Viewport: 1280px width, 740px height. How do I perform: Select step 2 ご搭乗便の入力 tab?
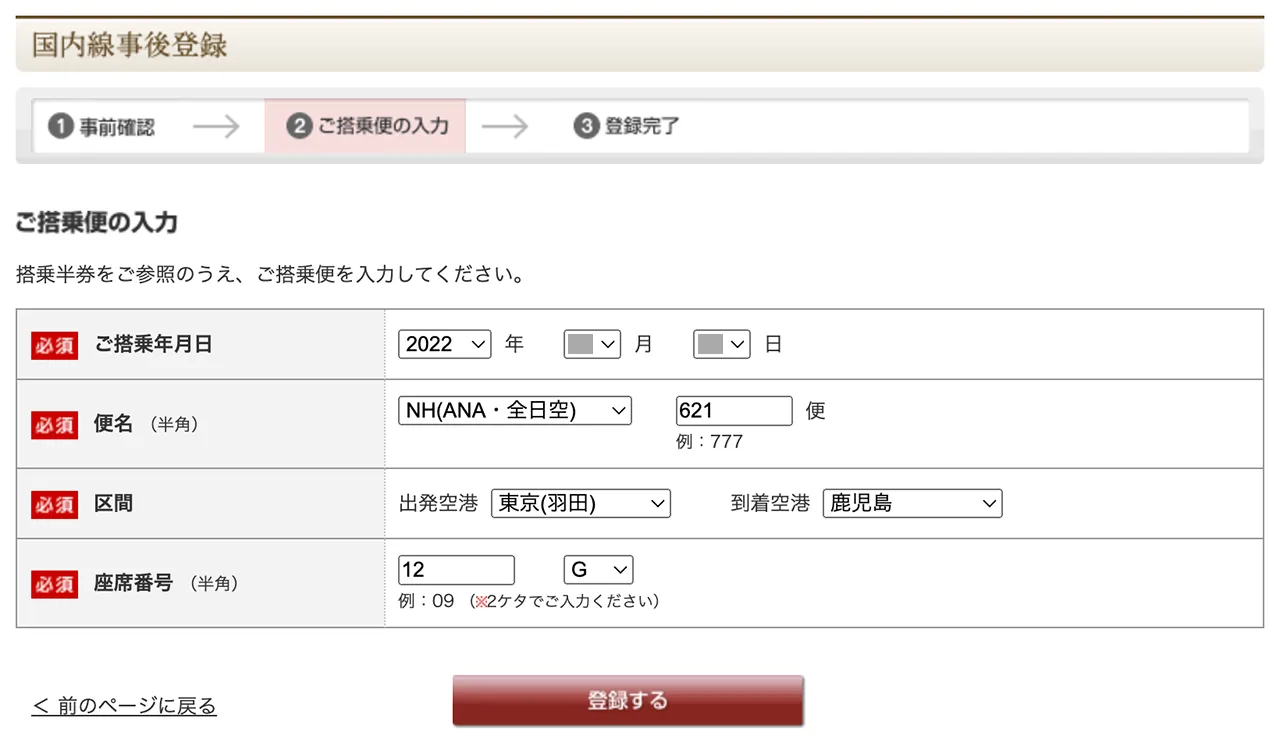(366, 126)
